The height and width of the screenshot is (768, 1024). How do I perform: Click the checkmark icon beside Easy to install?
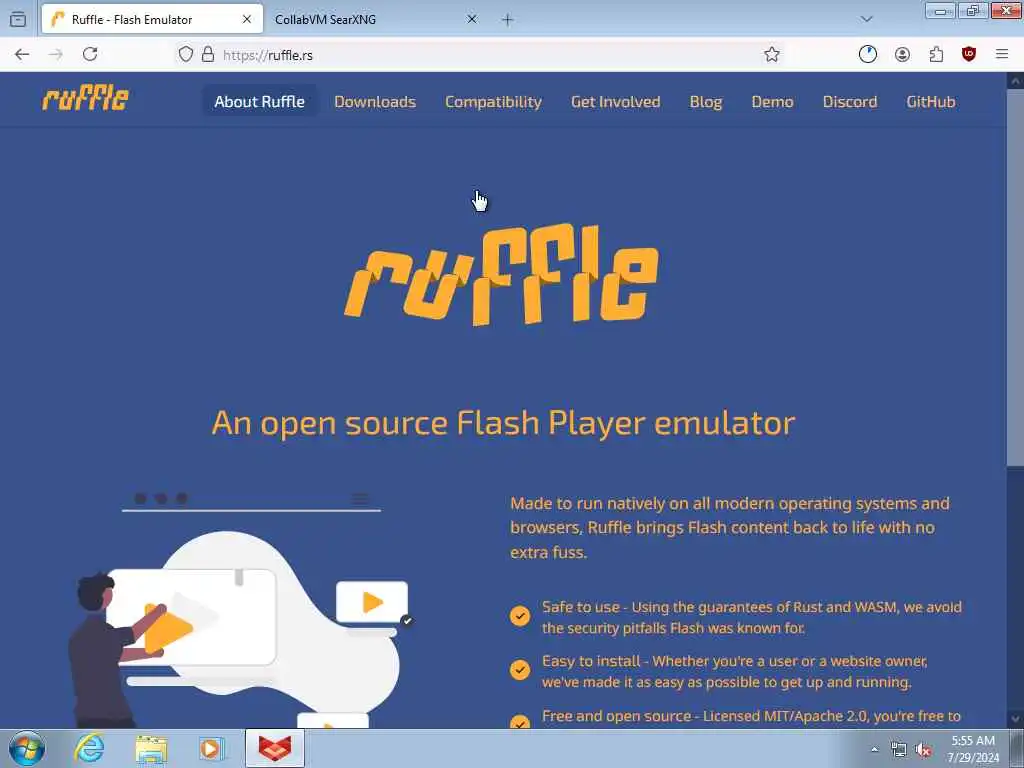[x=520, y=670]
